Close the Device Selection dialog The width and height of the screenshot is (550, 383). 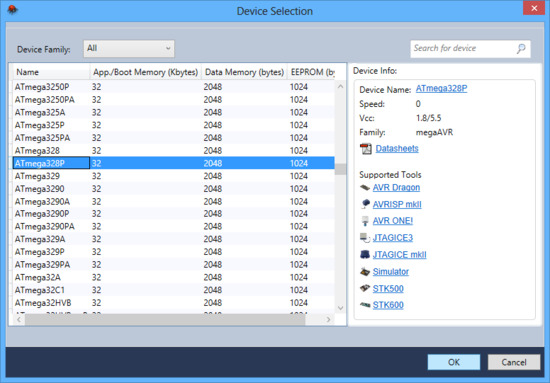pos(534,8)
